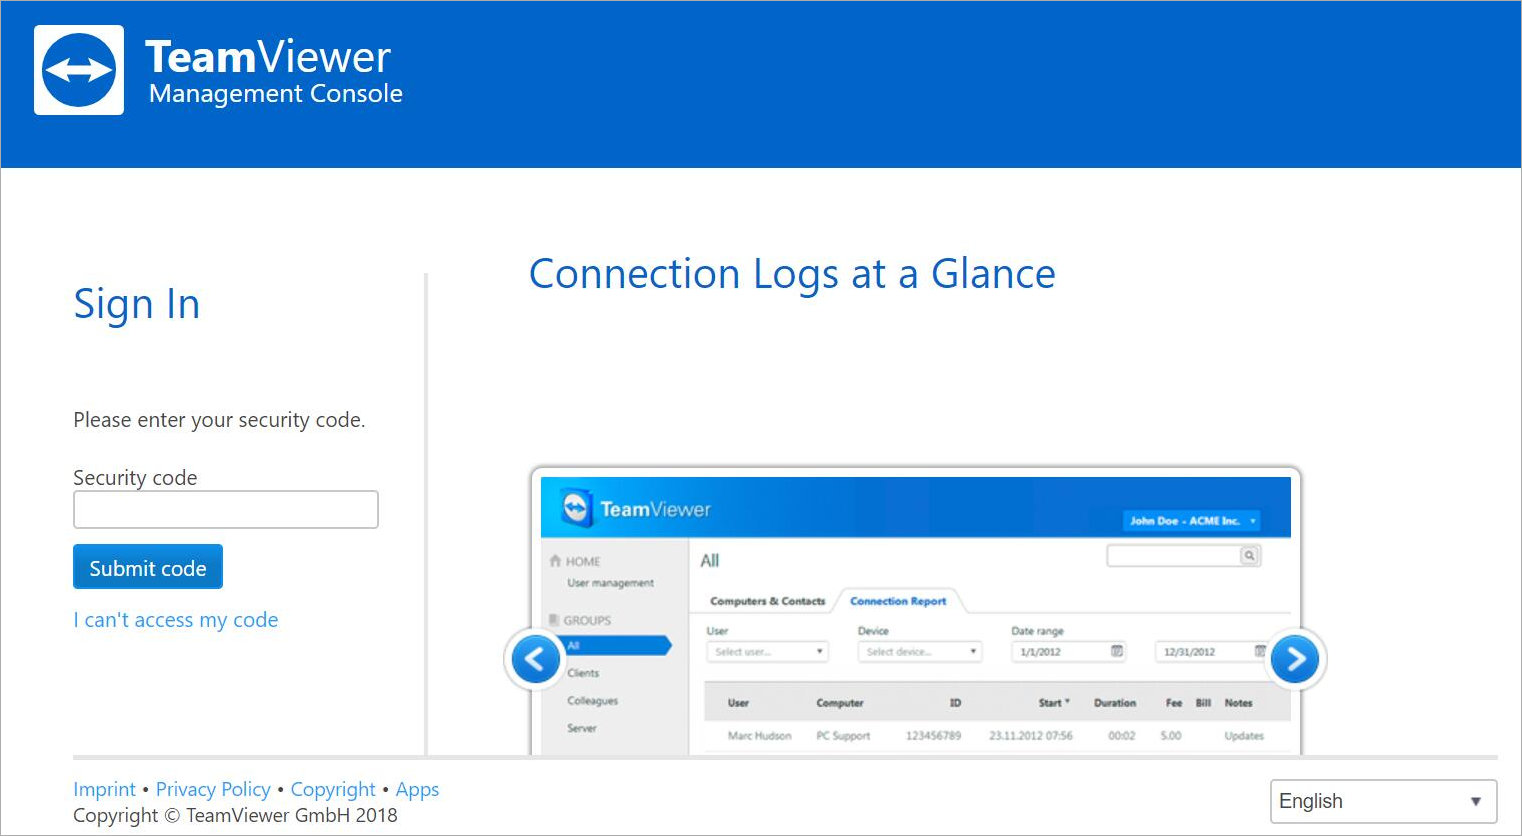Open the calendar picker next to 1/1/2012
This screenshot has height=836, width=1522.
coord(1117,651)
